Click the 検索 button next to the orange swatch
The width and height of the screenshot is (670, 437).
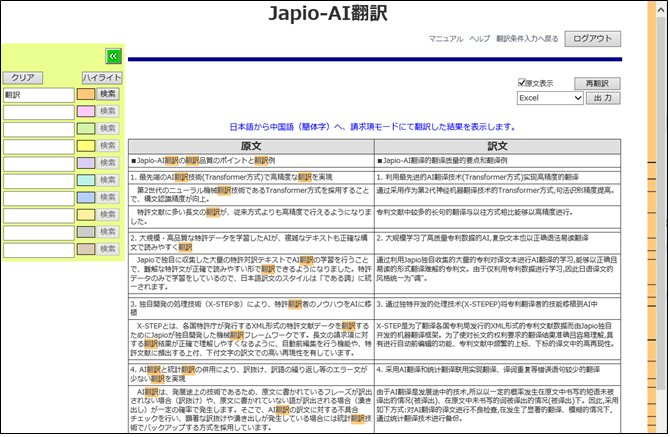coord(108,94)
